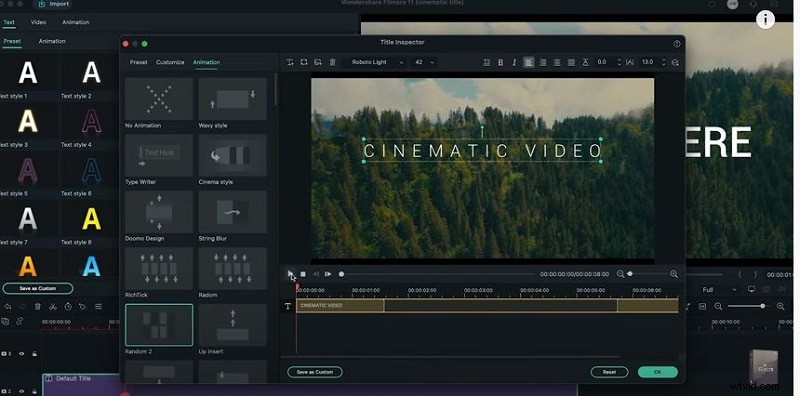The width and height of the screenshot is (800, 396).
Task: Click Save as Custom in Title Inspector
Action: click(315, 372)
